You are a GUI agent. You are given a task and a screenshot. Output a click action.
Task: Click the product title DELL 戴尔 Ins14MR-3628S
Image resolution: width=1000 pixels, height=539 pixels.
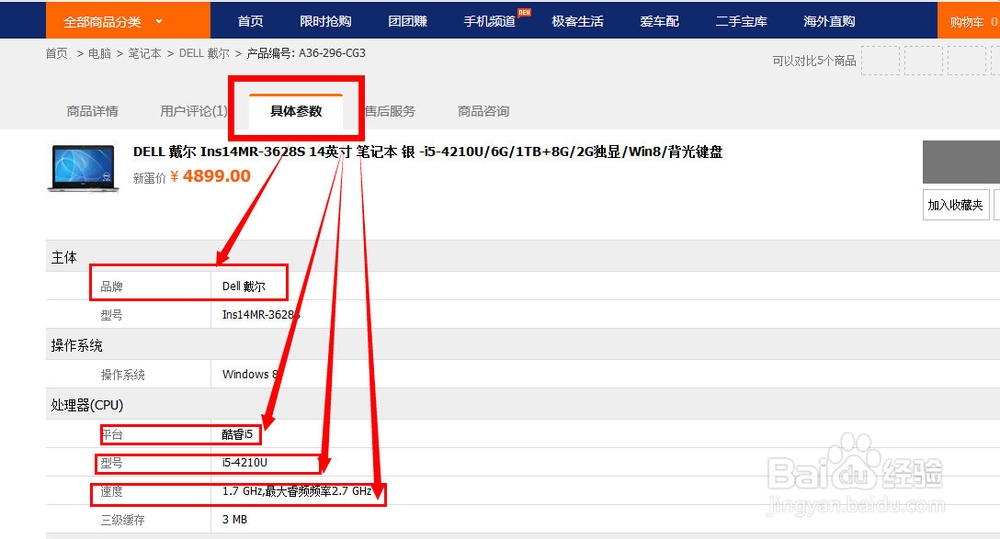point(427,152)
